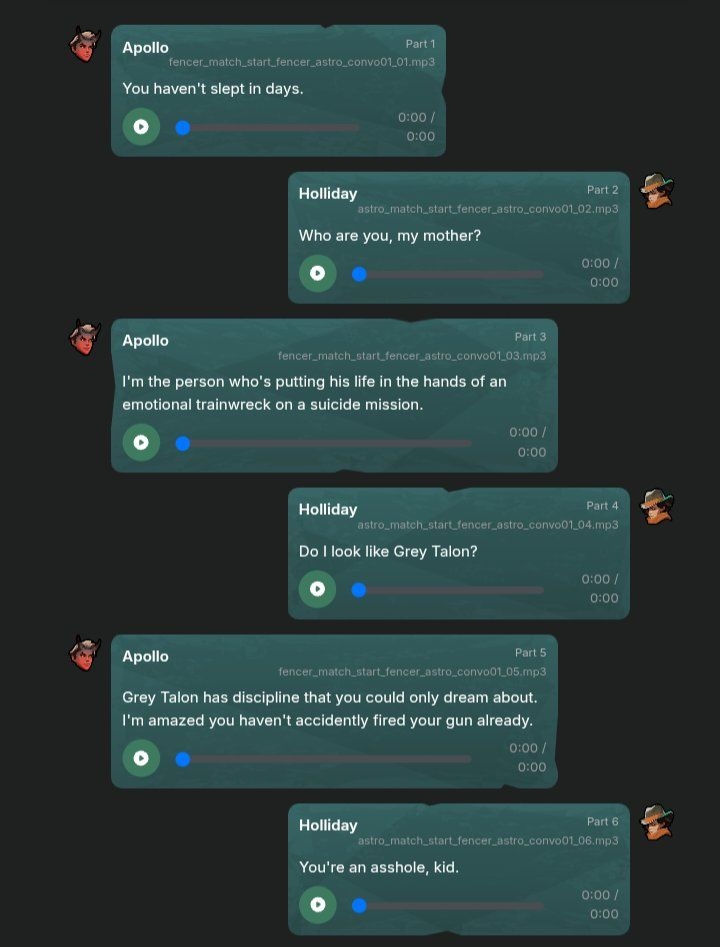The image size is (720, 947).
Task: Play Apollo's Part 1 audio clip
Action: [x=141, y=127]
